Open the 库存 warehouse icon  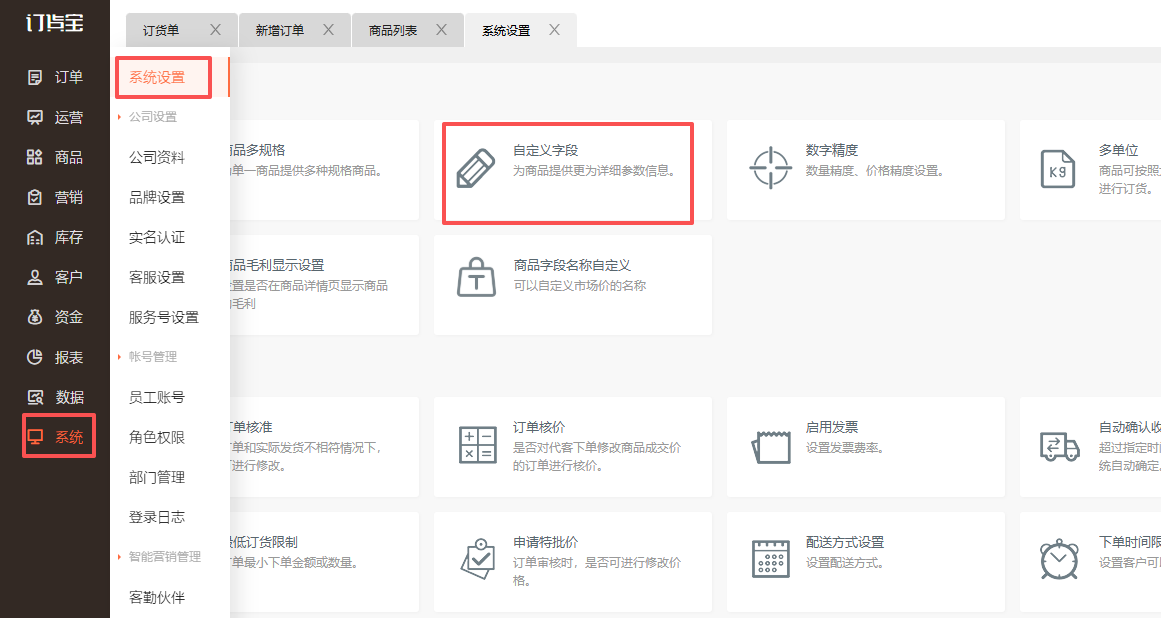tap(35, 237)
